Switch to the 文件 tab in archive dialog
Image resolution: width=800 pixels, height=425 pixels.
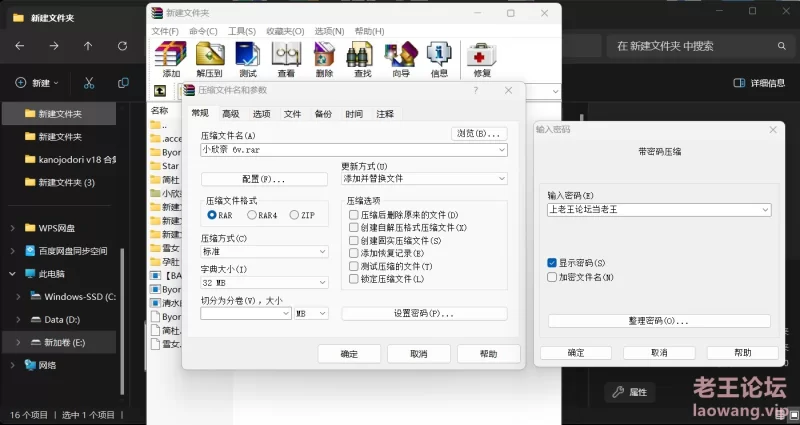click(292, 114)
